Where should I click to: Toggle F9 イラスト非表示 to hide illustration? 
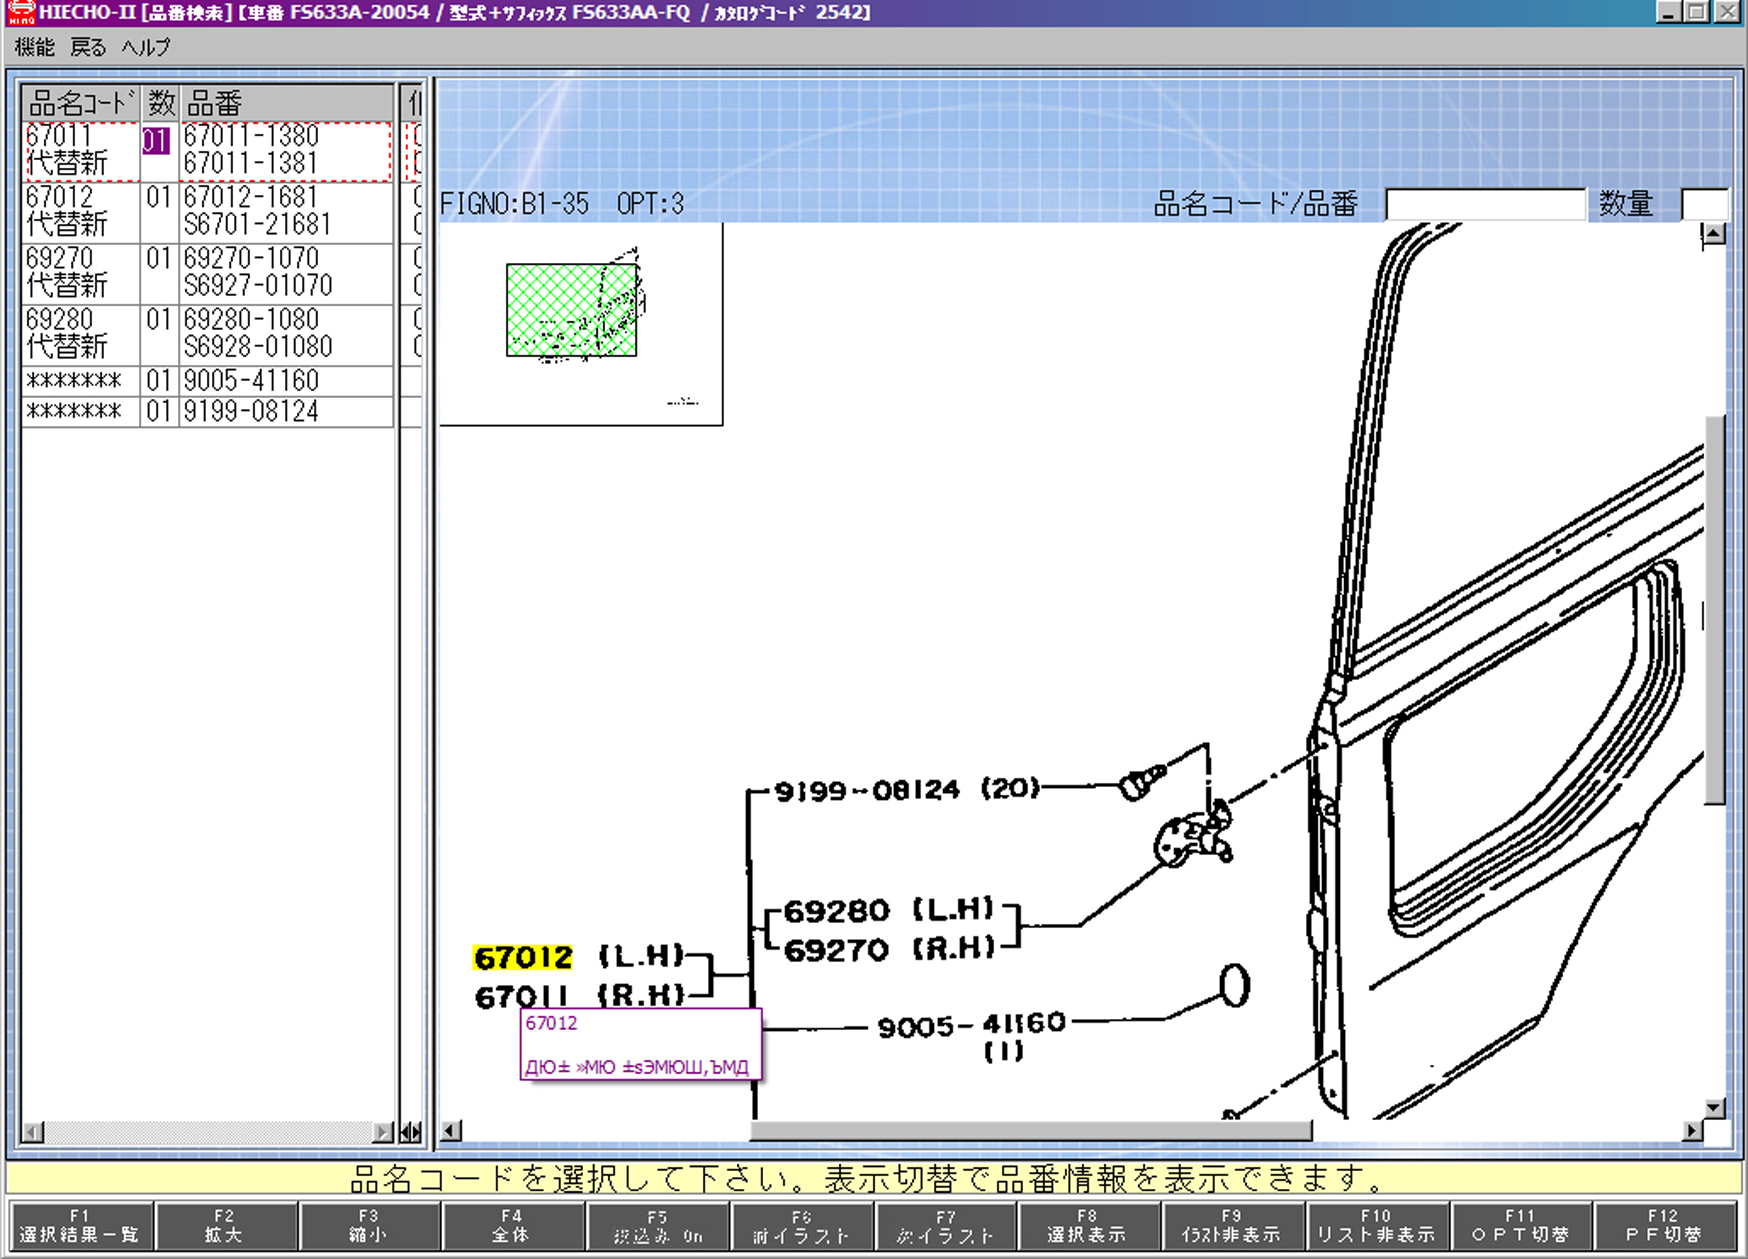tap(1231, 1225)
